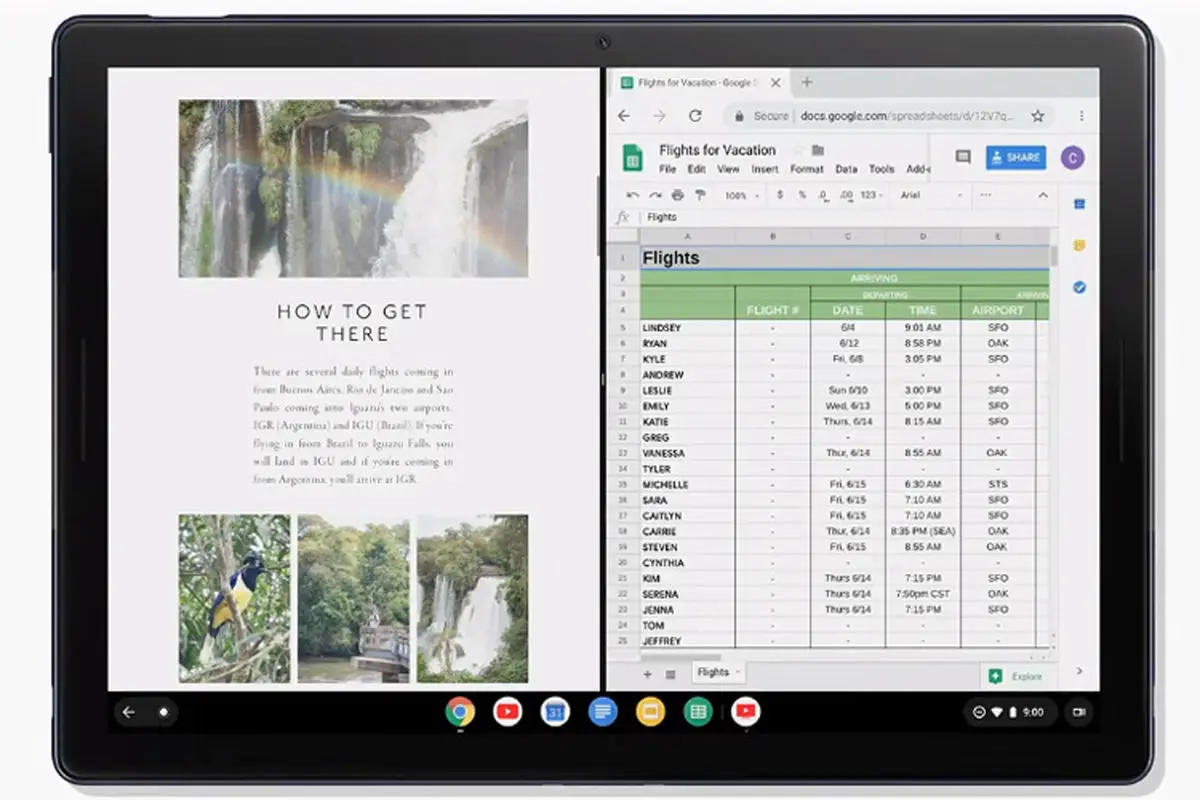Select the Flights sheet tab
The height and width of the screenshot is (800, 1200).
[x=714, y=672]
